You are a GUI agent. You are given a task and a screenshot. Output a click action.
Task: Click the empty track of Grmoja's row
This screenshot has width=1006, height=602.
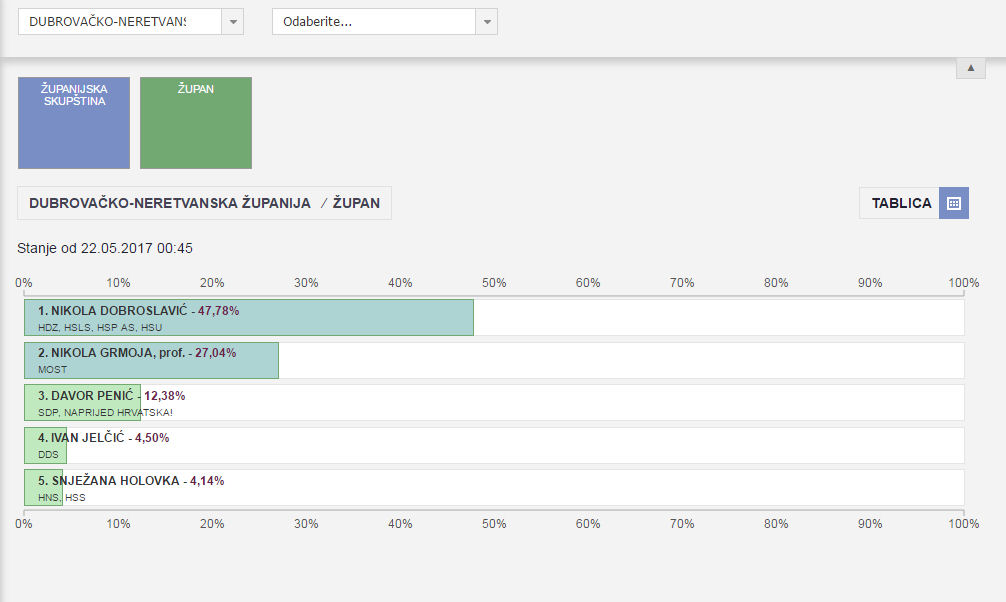[620, 361]
